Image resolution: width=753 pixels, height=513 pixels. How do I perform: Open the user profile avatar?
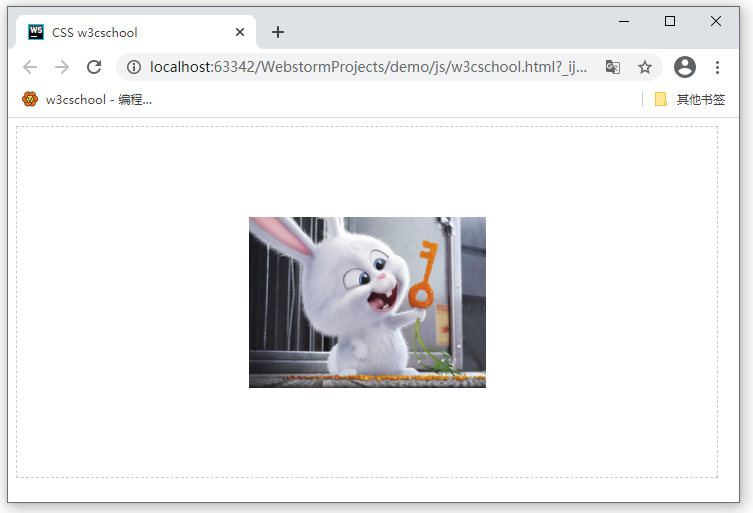click(685, 67)
